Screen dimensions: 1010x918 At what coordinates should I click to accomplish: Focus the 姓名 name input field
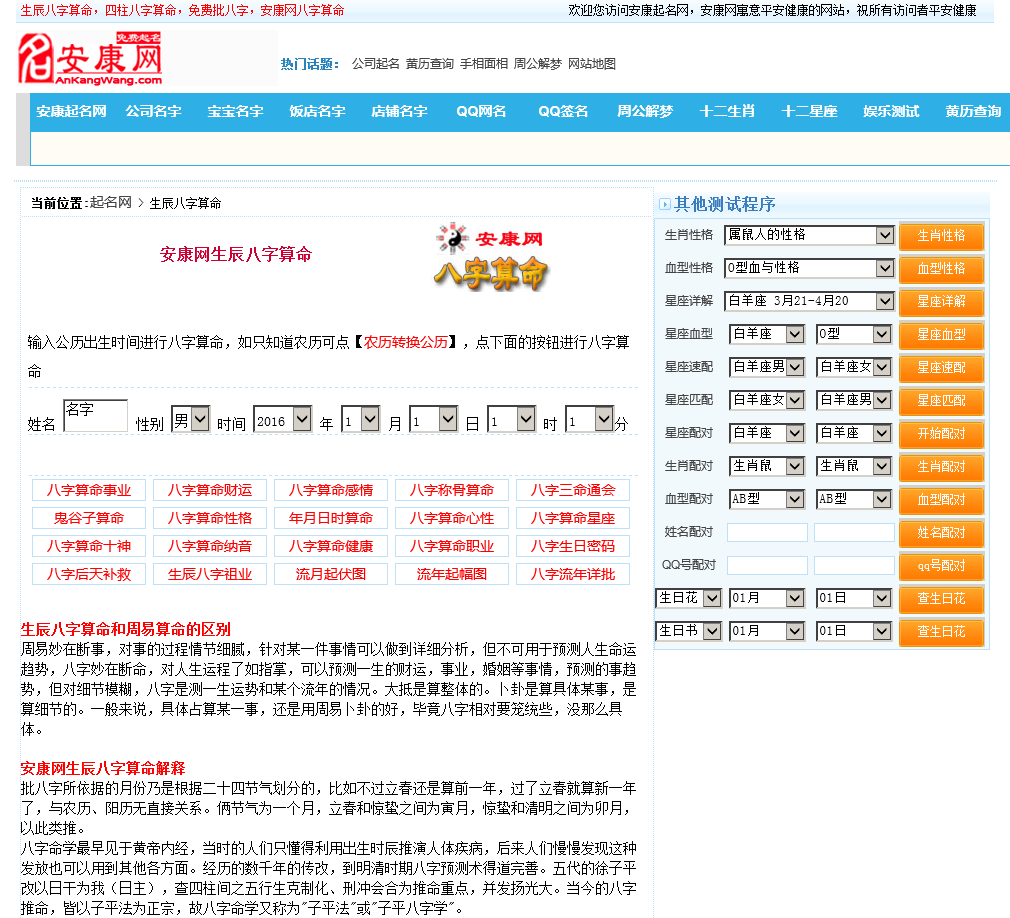95,415
